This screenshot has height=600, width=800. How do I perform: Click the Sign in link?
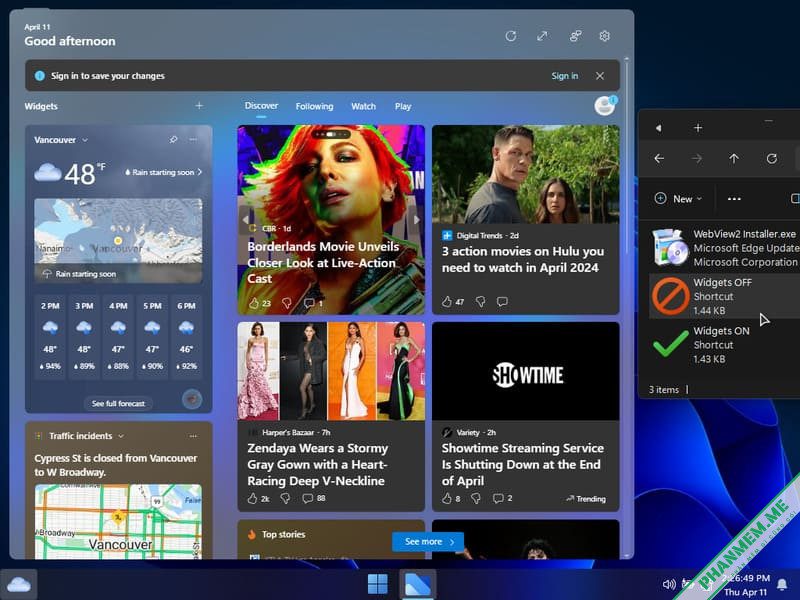point(565,76)
